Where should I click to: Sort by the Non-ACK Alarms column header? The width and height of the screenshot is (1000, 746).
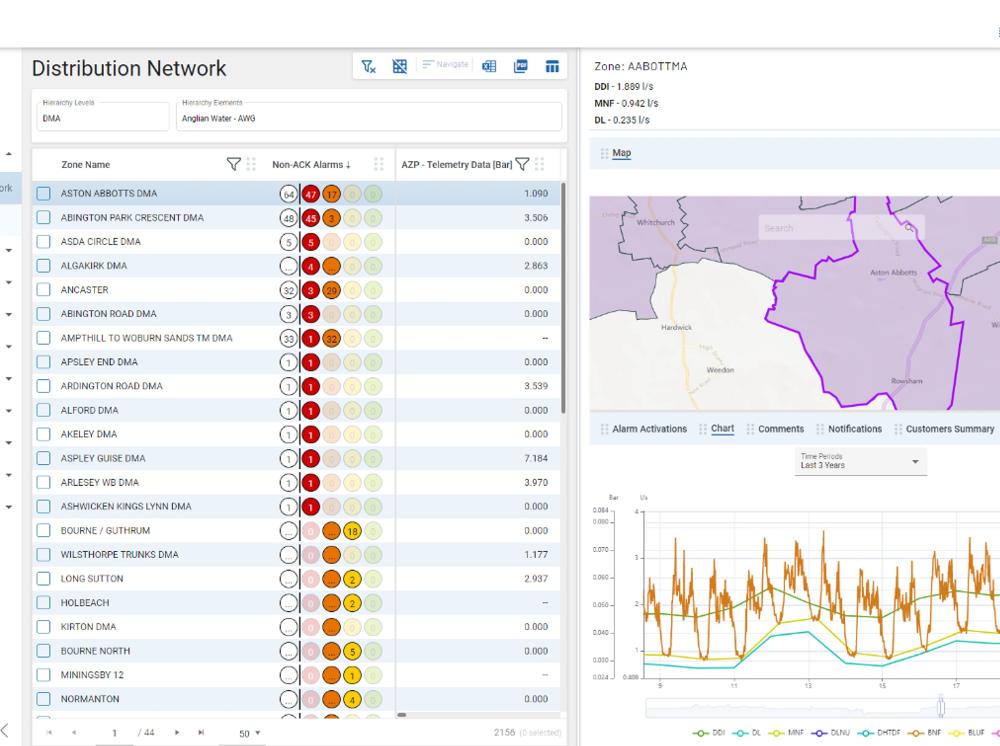pos(311,165)
